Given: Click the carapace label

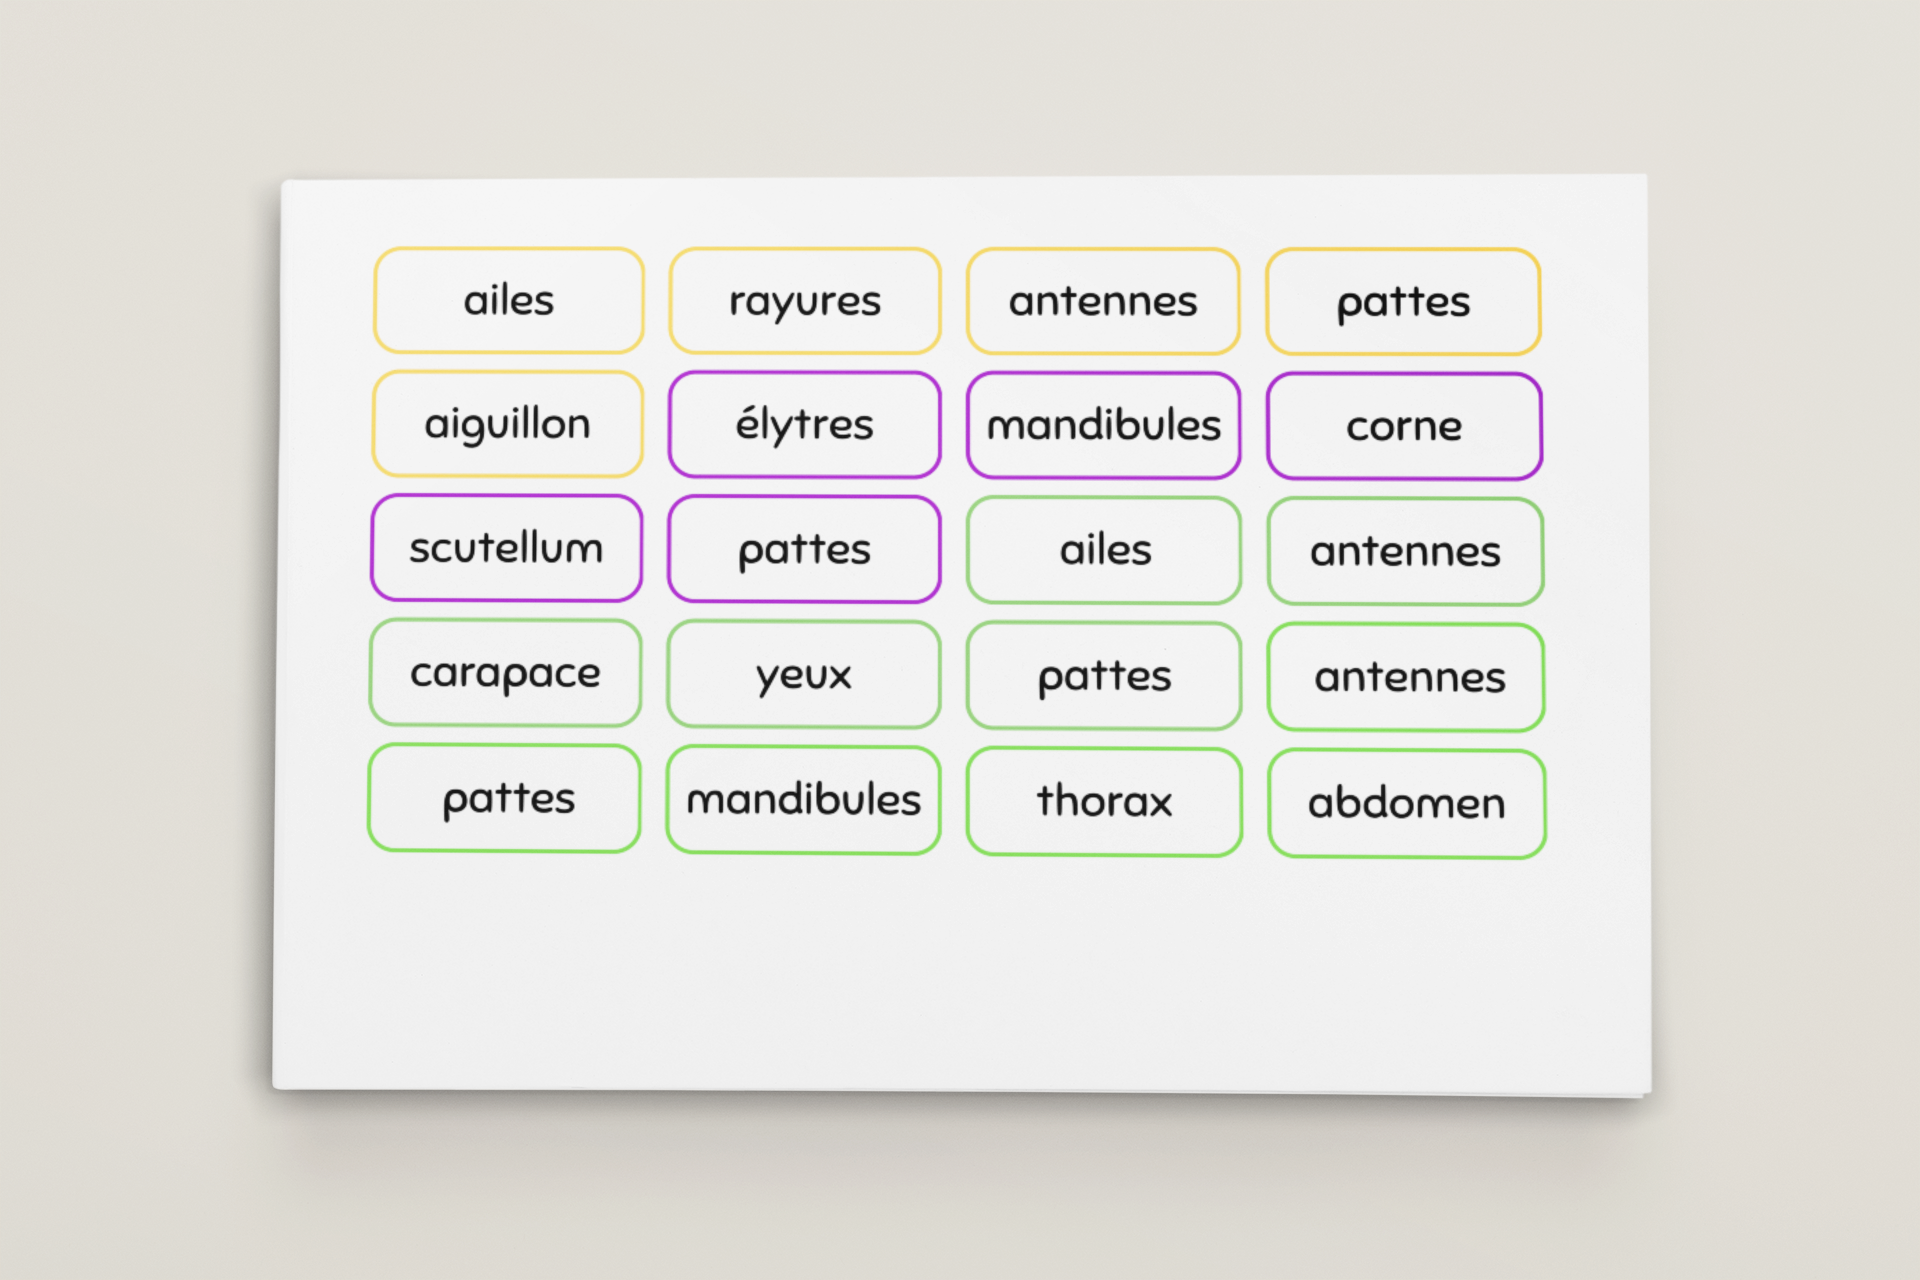Looking at the screenshot, I should click(x=505, y=673).
